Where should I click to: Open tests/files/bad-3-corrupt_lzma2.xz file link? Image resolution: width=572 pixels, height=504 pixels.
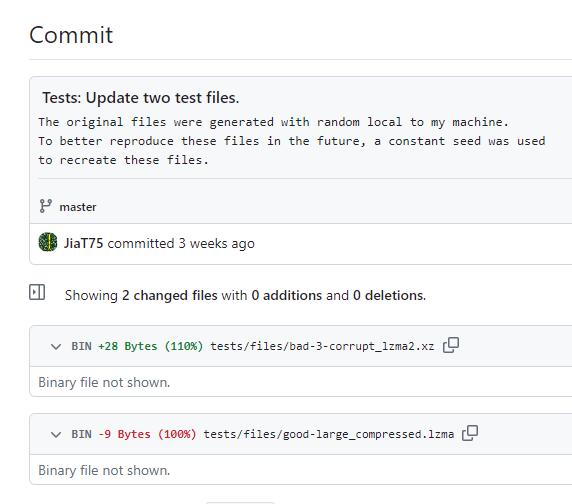click(322, 346)
